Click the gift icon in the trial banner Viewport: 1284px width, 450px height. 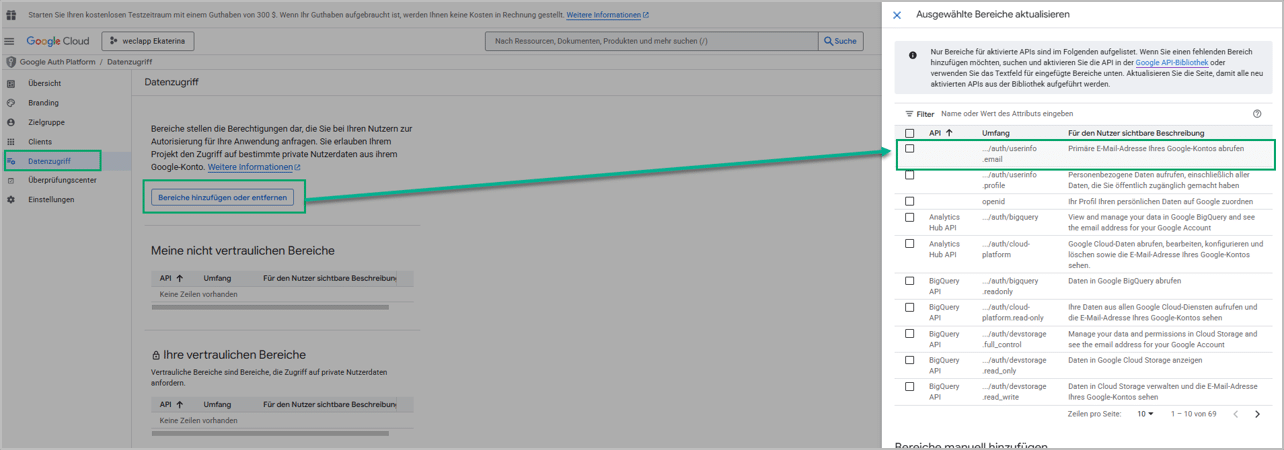click(x=11, y=15)
